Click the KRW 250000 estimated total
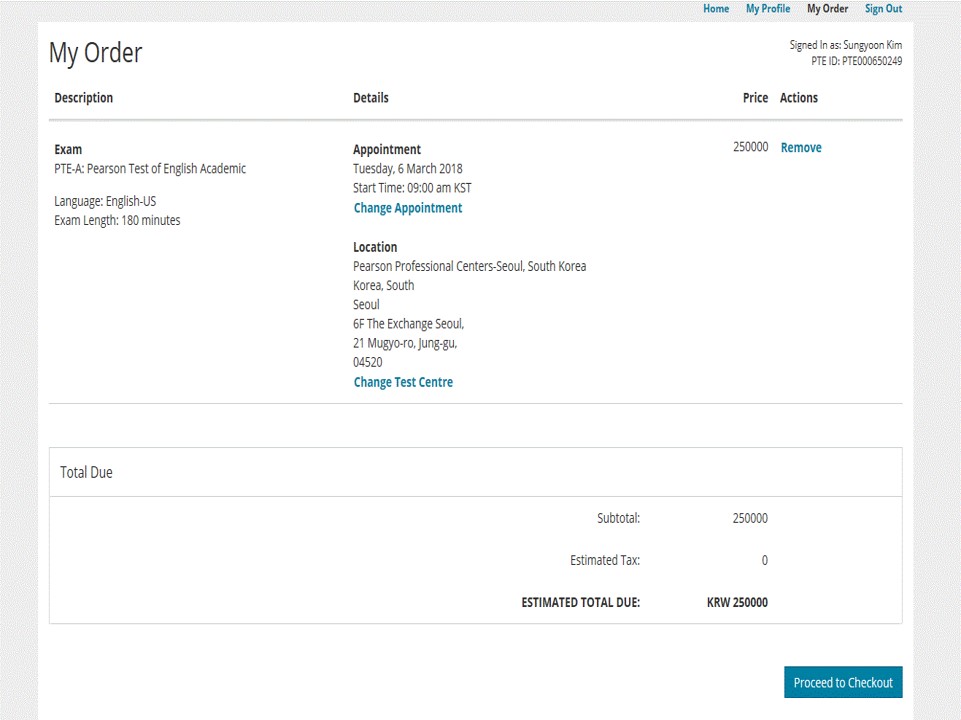 (x=737, y=603)
